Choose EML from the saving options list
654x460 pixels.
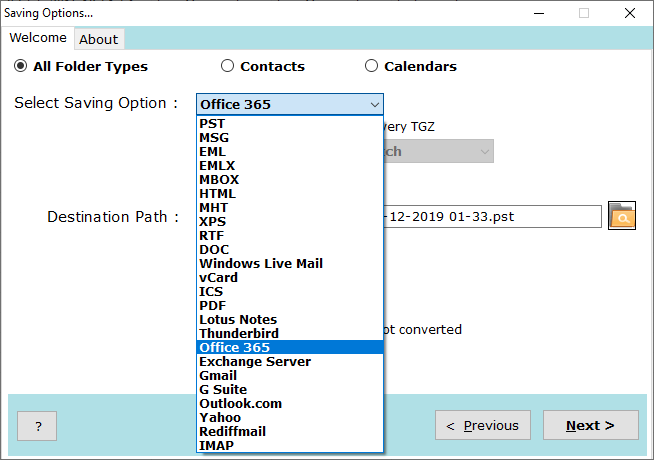[x=290, y=151]
